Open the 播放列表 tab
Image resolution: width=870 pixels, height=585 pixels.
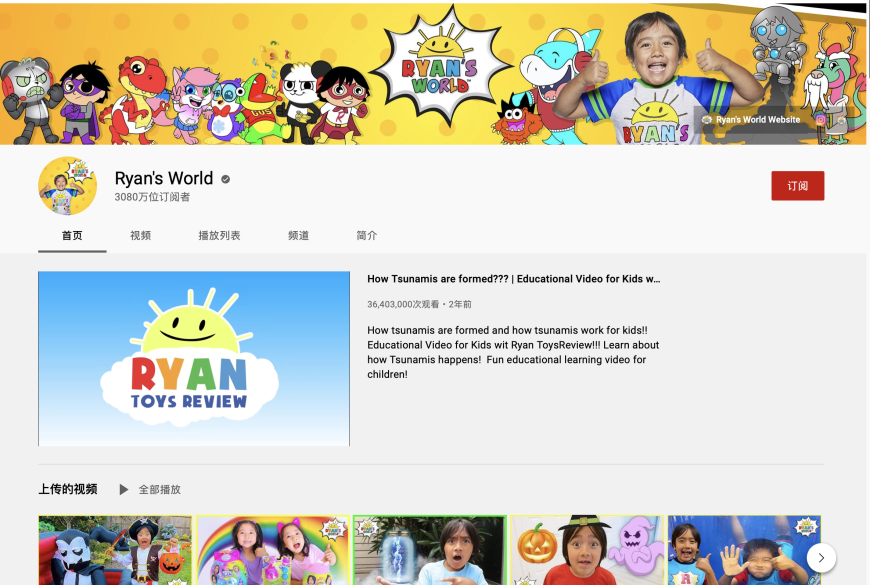219,236
